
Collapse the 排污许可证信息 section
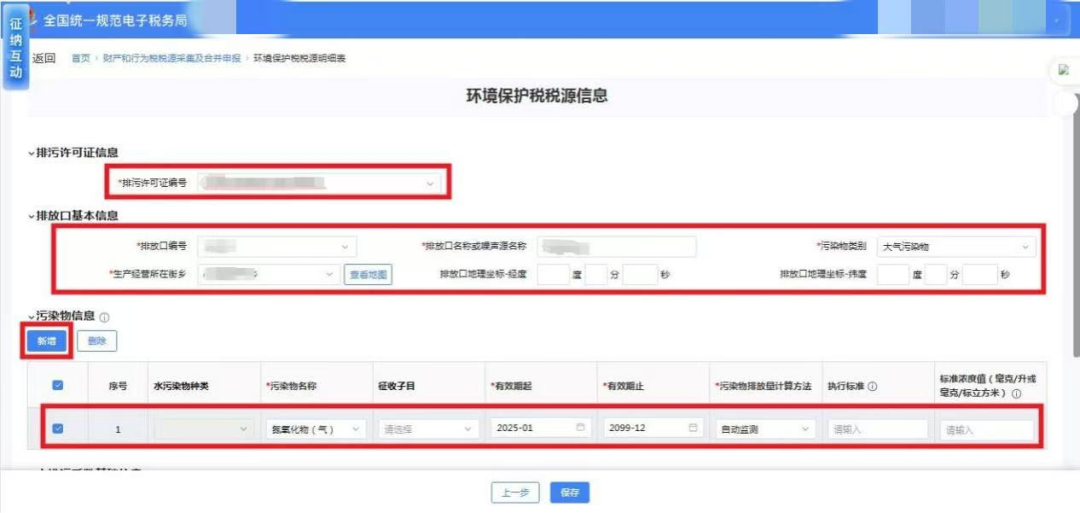[32, 153]
